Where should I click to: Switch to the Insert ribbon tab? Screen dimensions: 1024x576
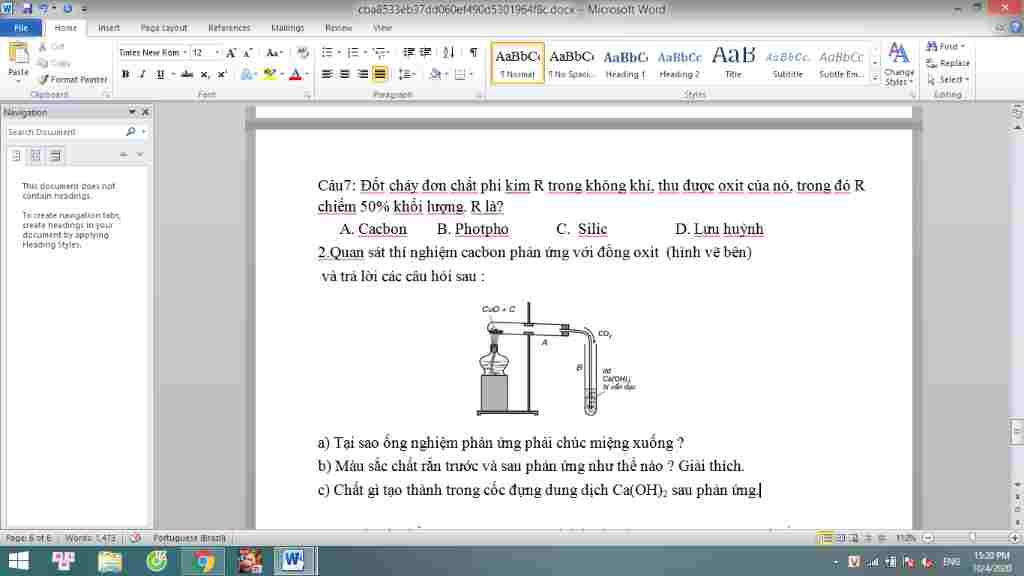tap(107, 28)
